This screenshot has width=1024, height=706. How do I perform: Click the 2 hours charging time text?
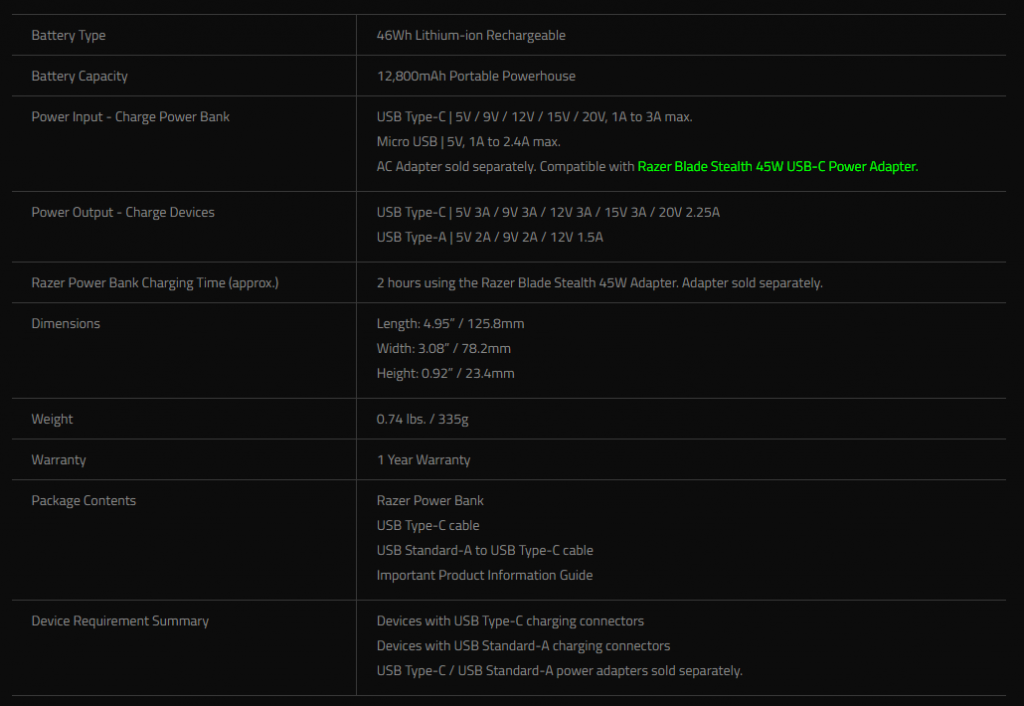coord(600,283)
